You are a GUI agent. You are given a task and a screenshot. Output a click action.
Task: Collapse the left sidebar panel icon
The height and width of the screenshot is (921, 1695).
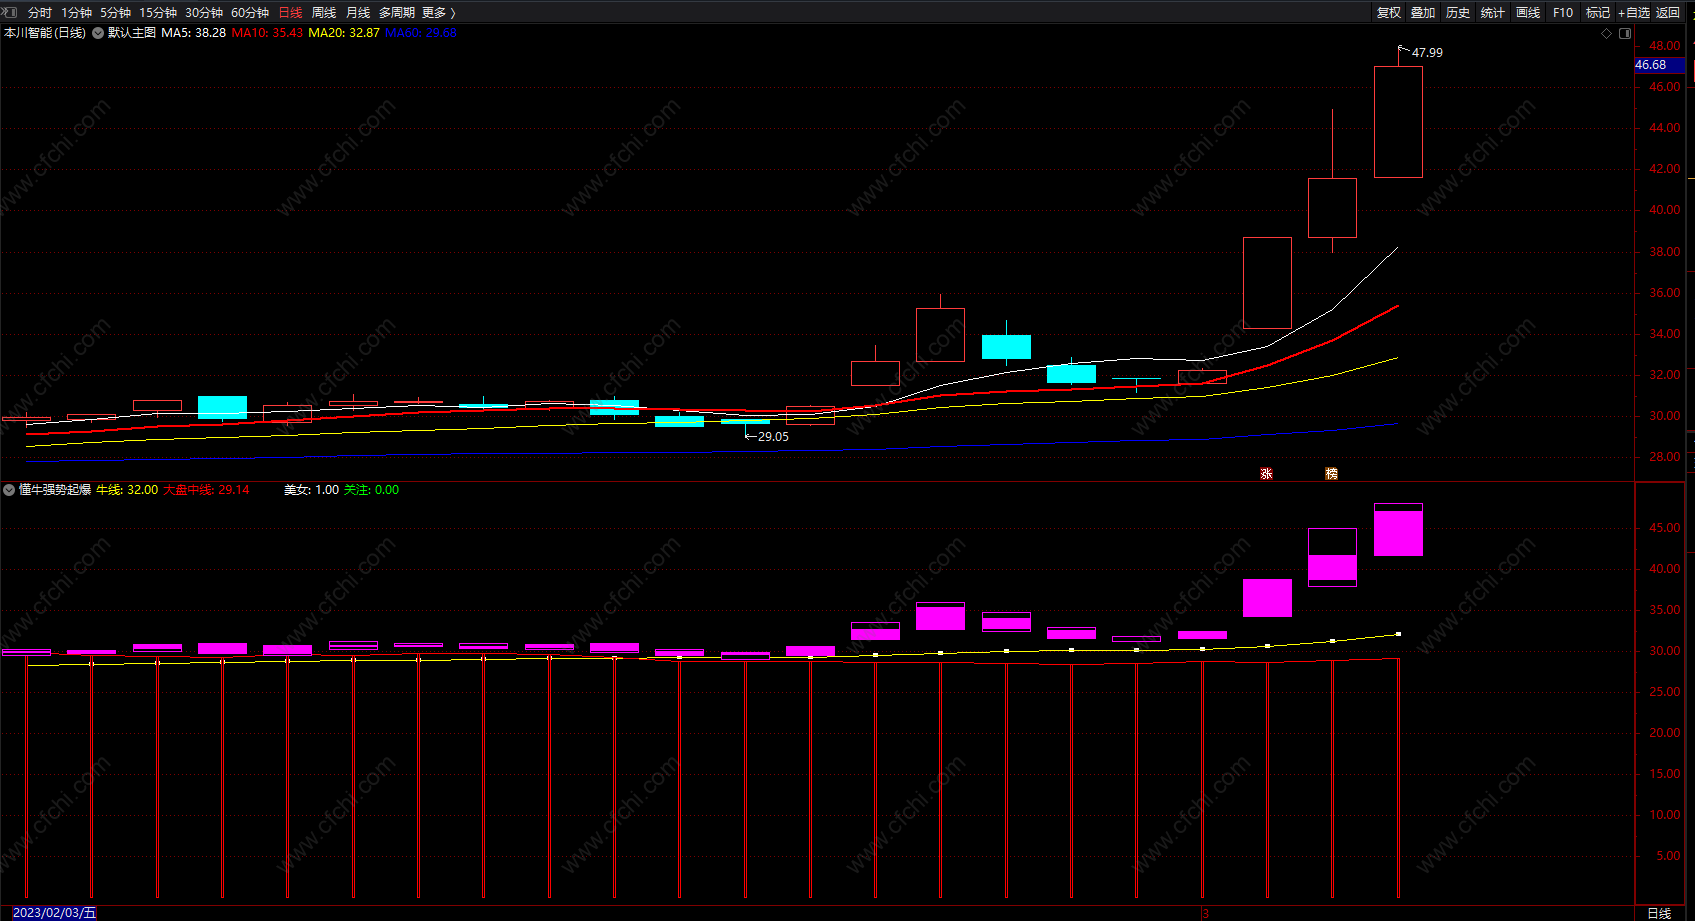pyautogui.click(x=10, y=12)
